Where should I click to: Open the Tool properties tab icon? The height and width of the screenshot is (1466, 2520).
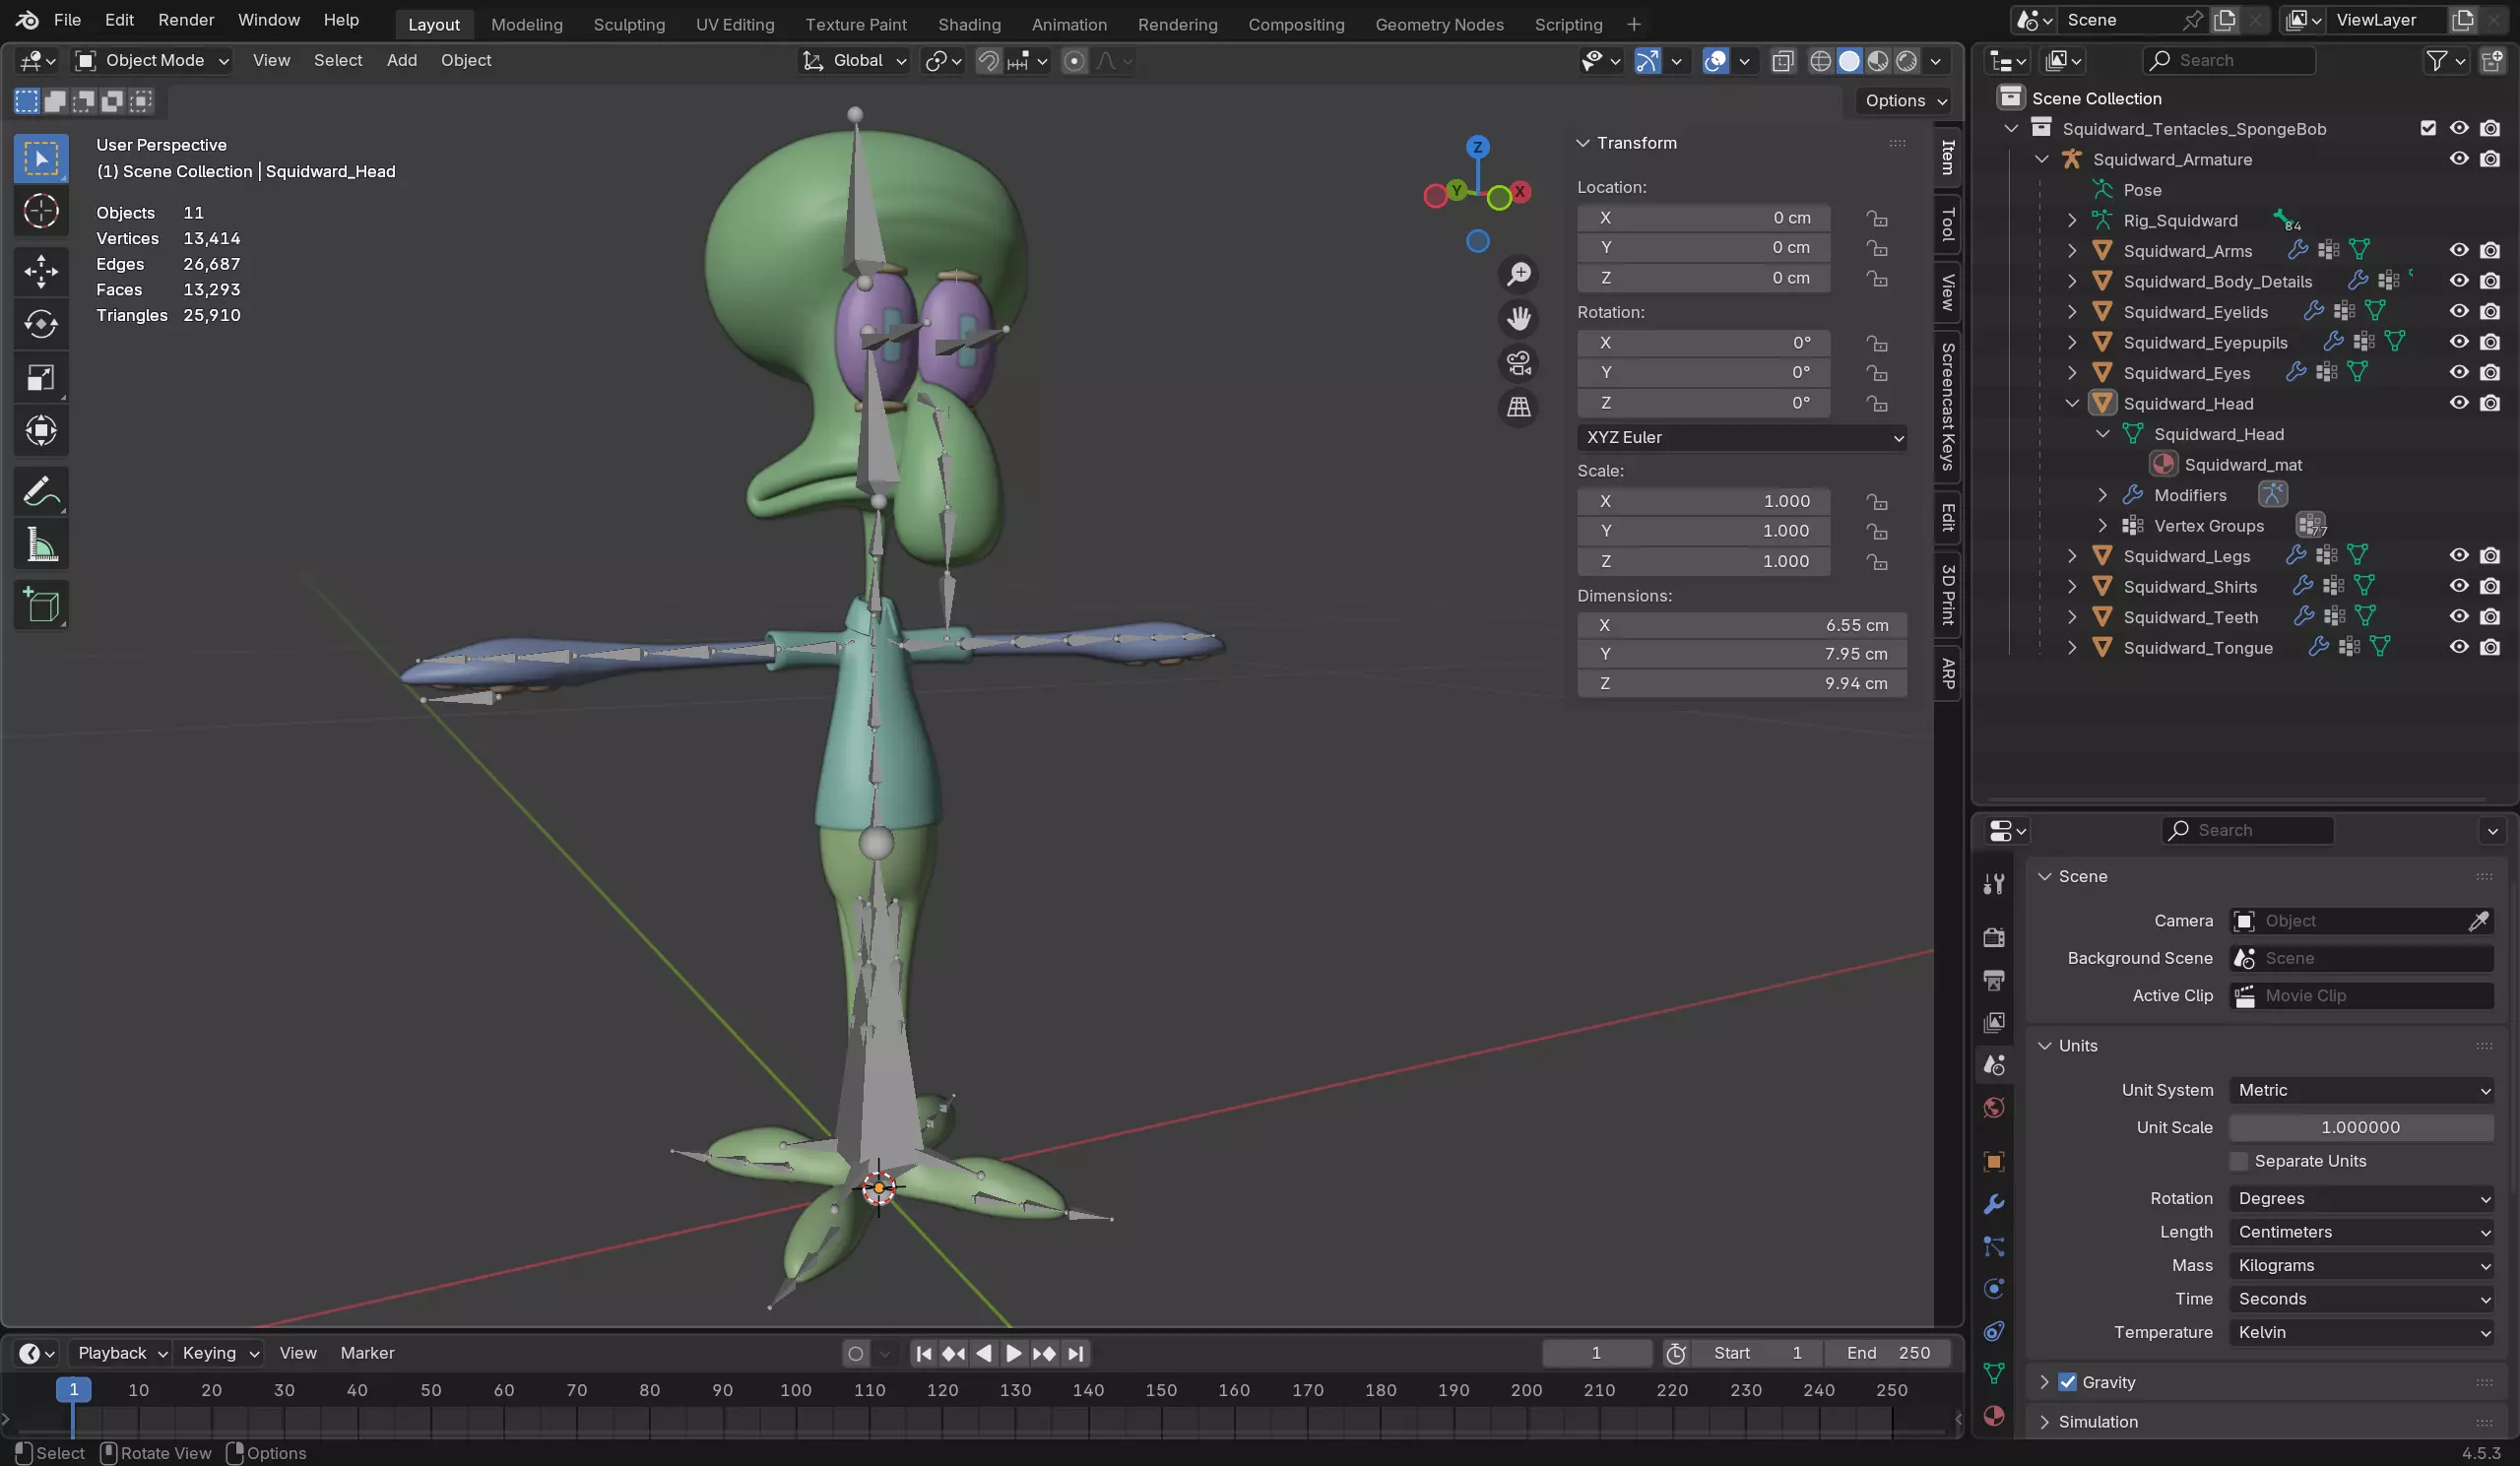[1994, 884]
